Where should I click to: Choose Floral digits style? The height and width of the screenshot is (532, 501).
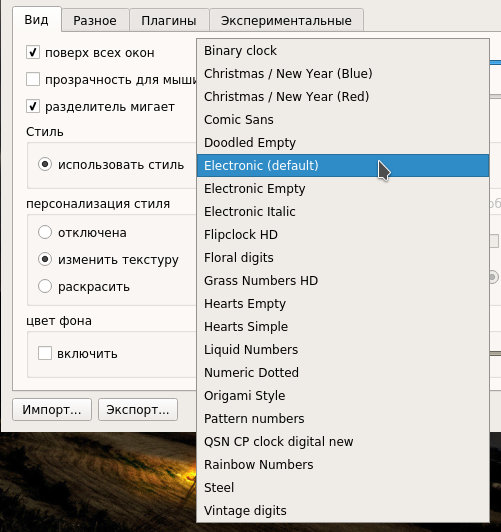[343, 258]
